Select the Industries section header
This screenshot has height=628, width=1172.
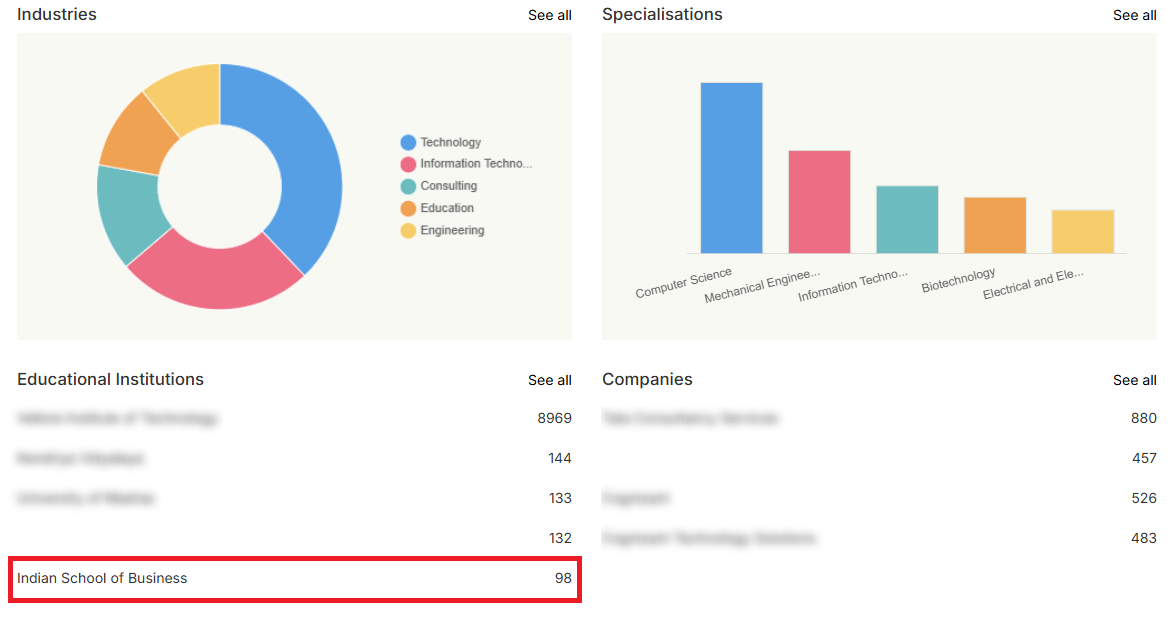(x=56, y=14)
